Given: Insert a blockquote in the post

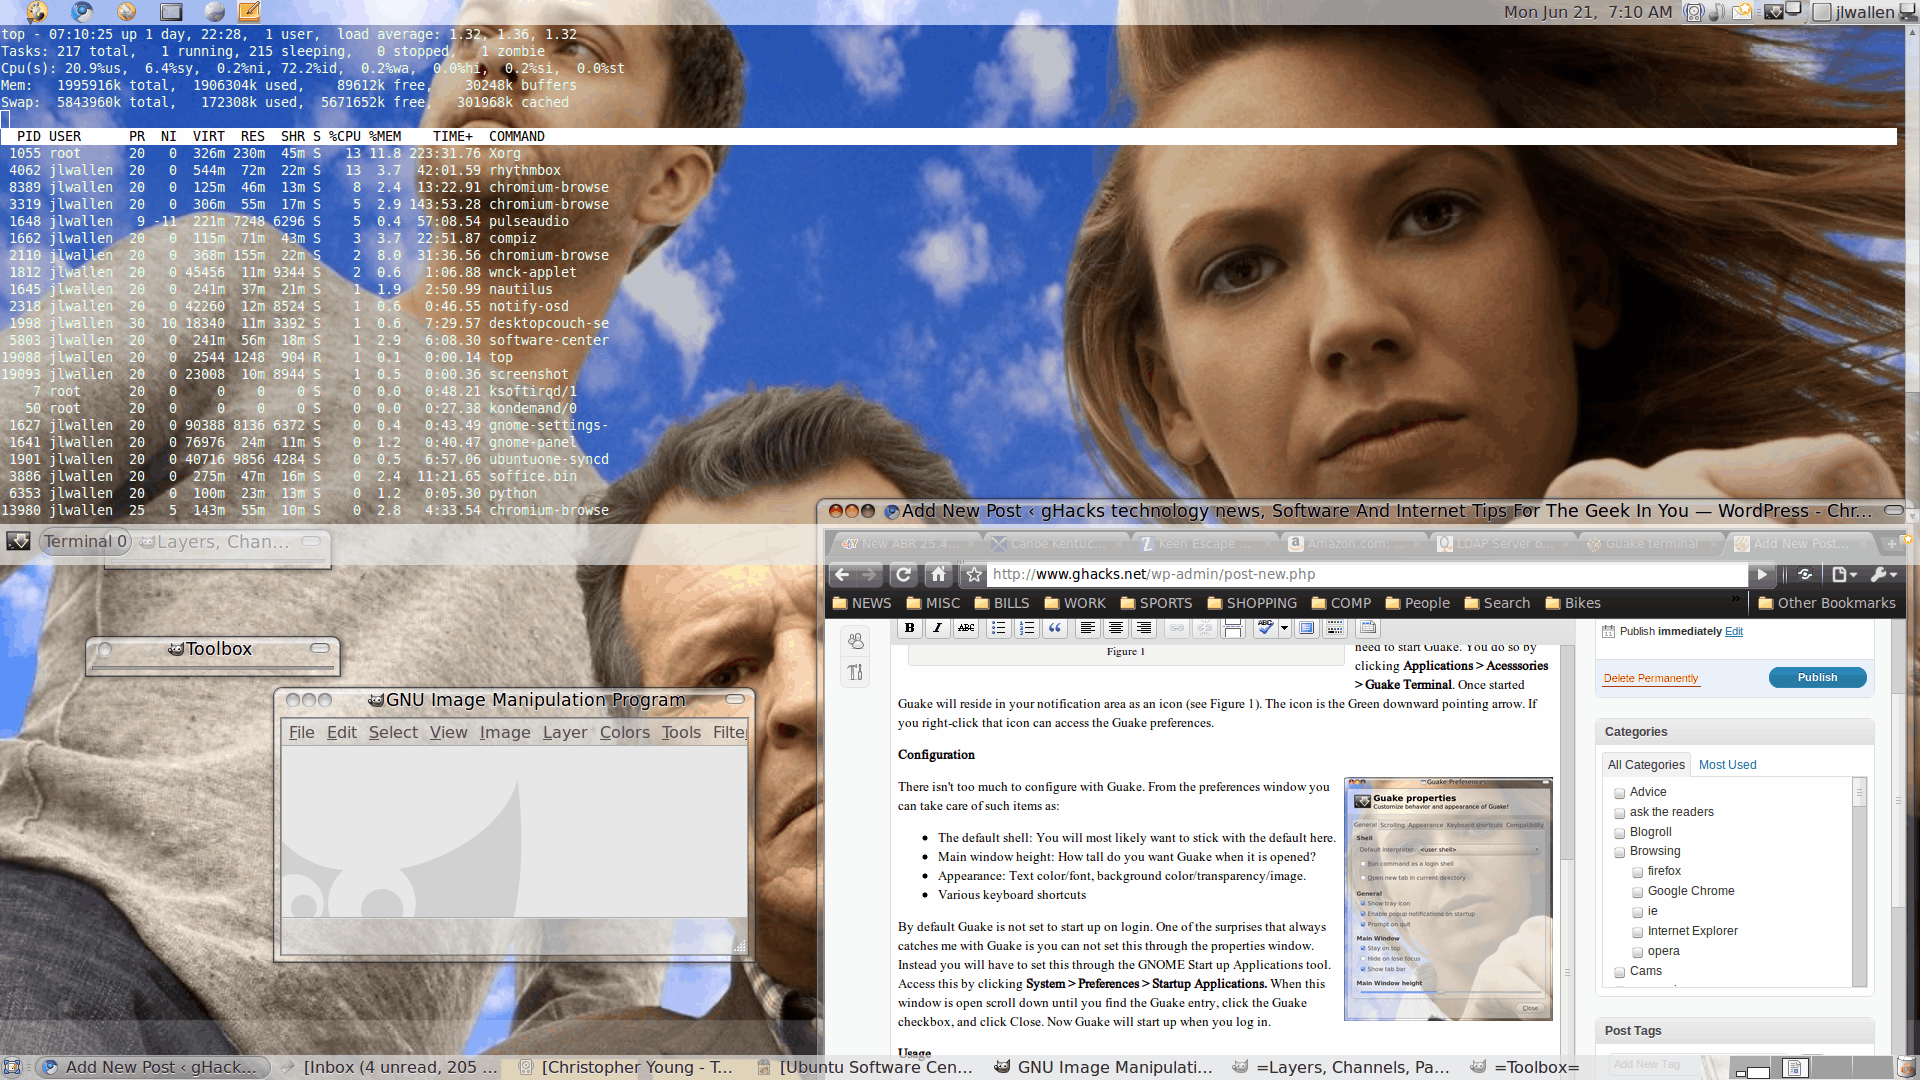Looking at the screenshot, I should 1054,628.
